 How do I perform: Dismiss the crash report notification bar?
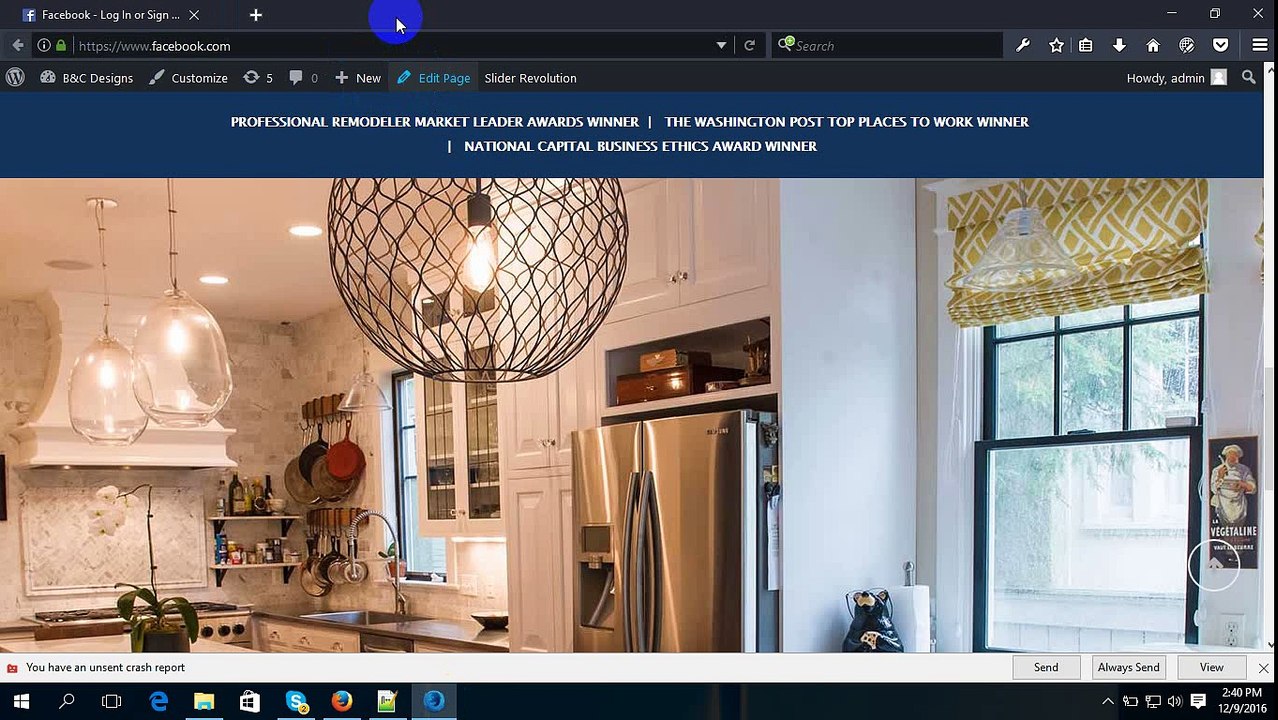point(1263,667)
